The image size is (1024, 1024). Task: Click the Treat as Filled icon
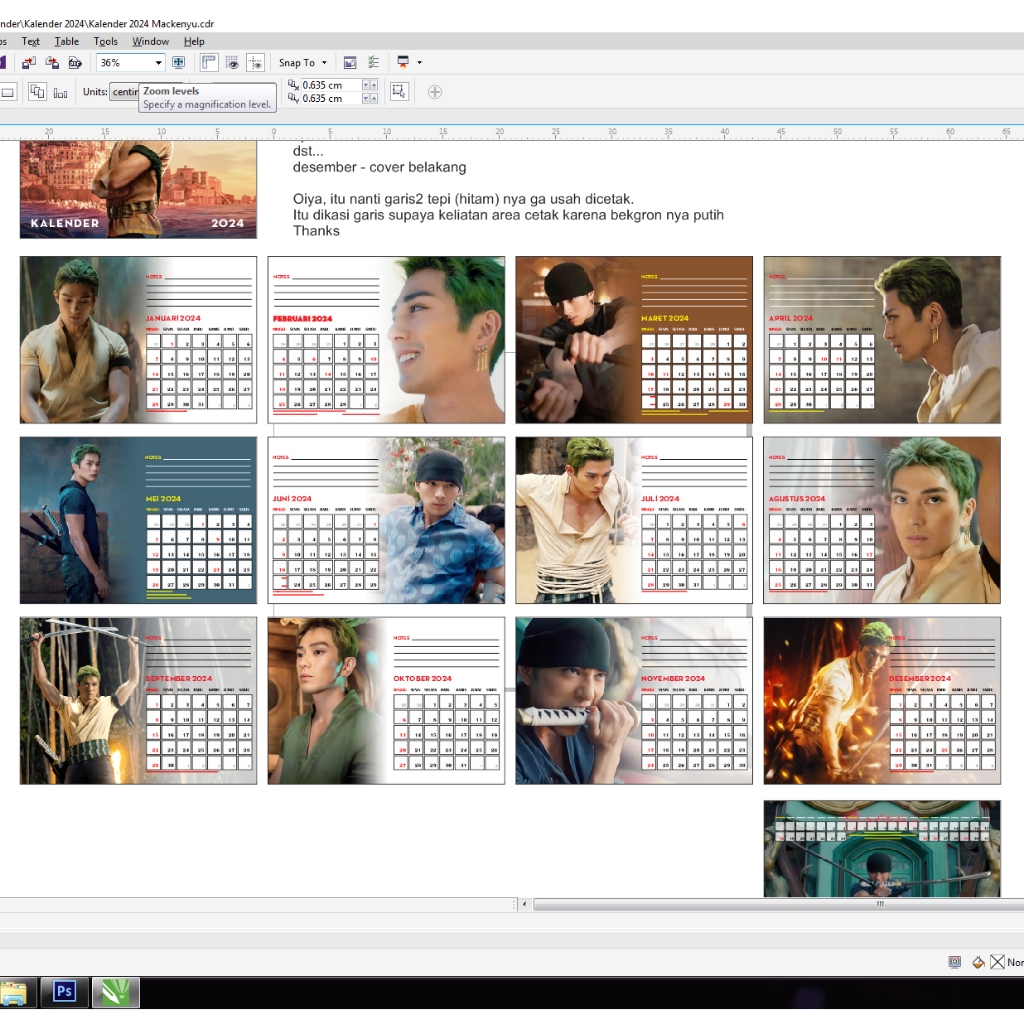(x=399, y=92)
